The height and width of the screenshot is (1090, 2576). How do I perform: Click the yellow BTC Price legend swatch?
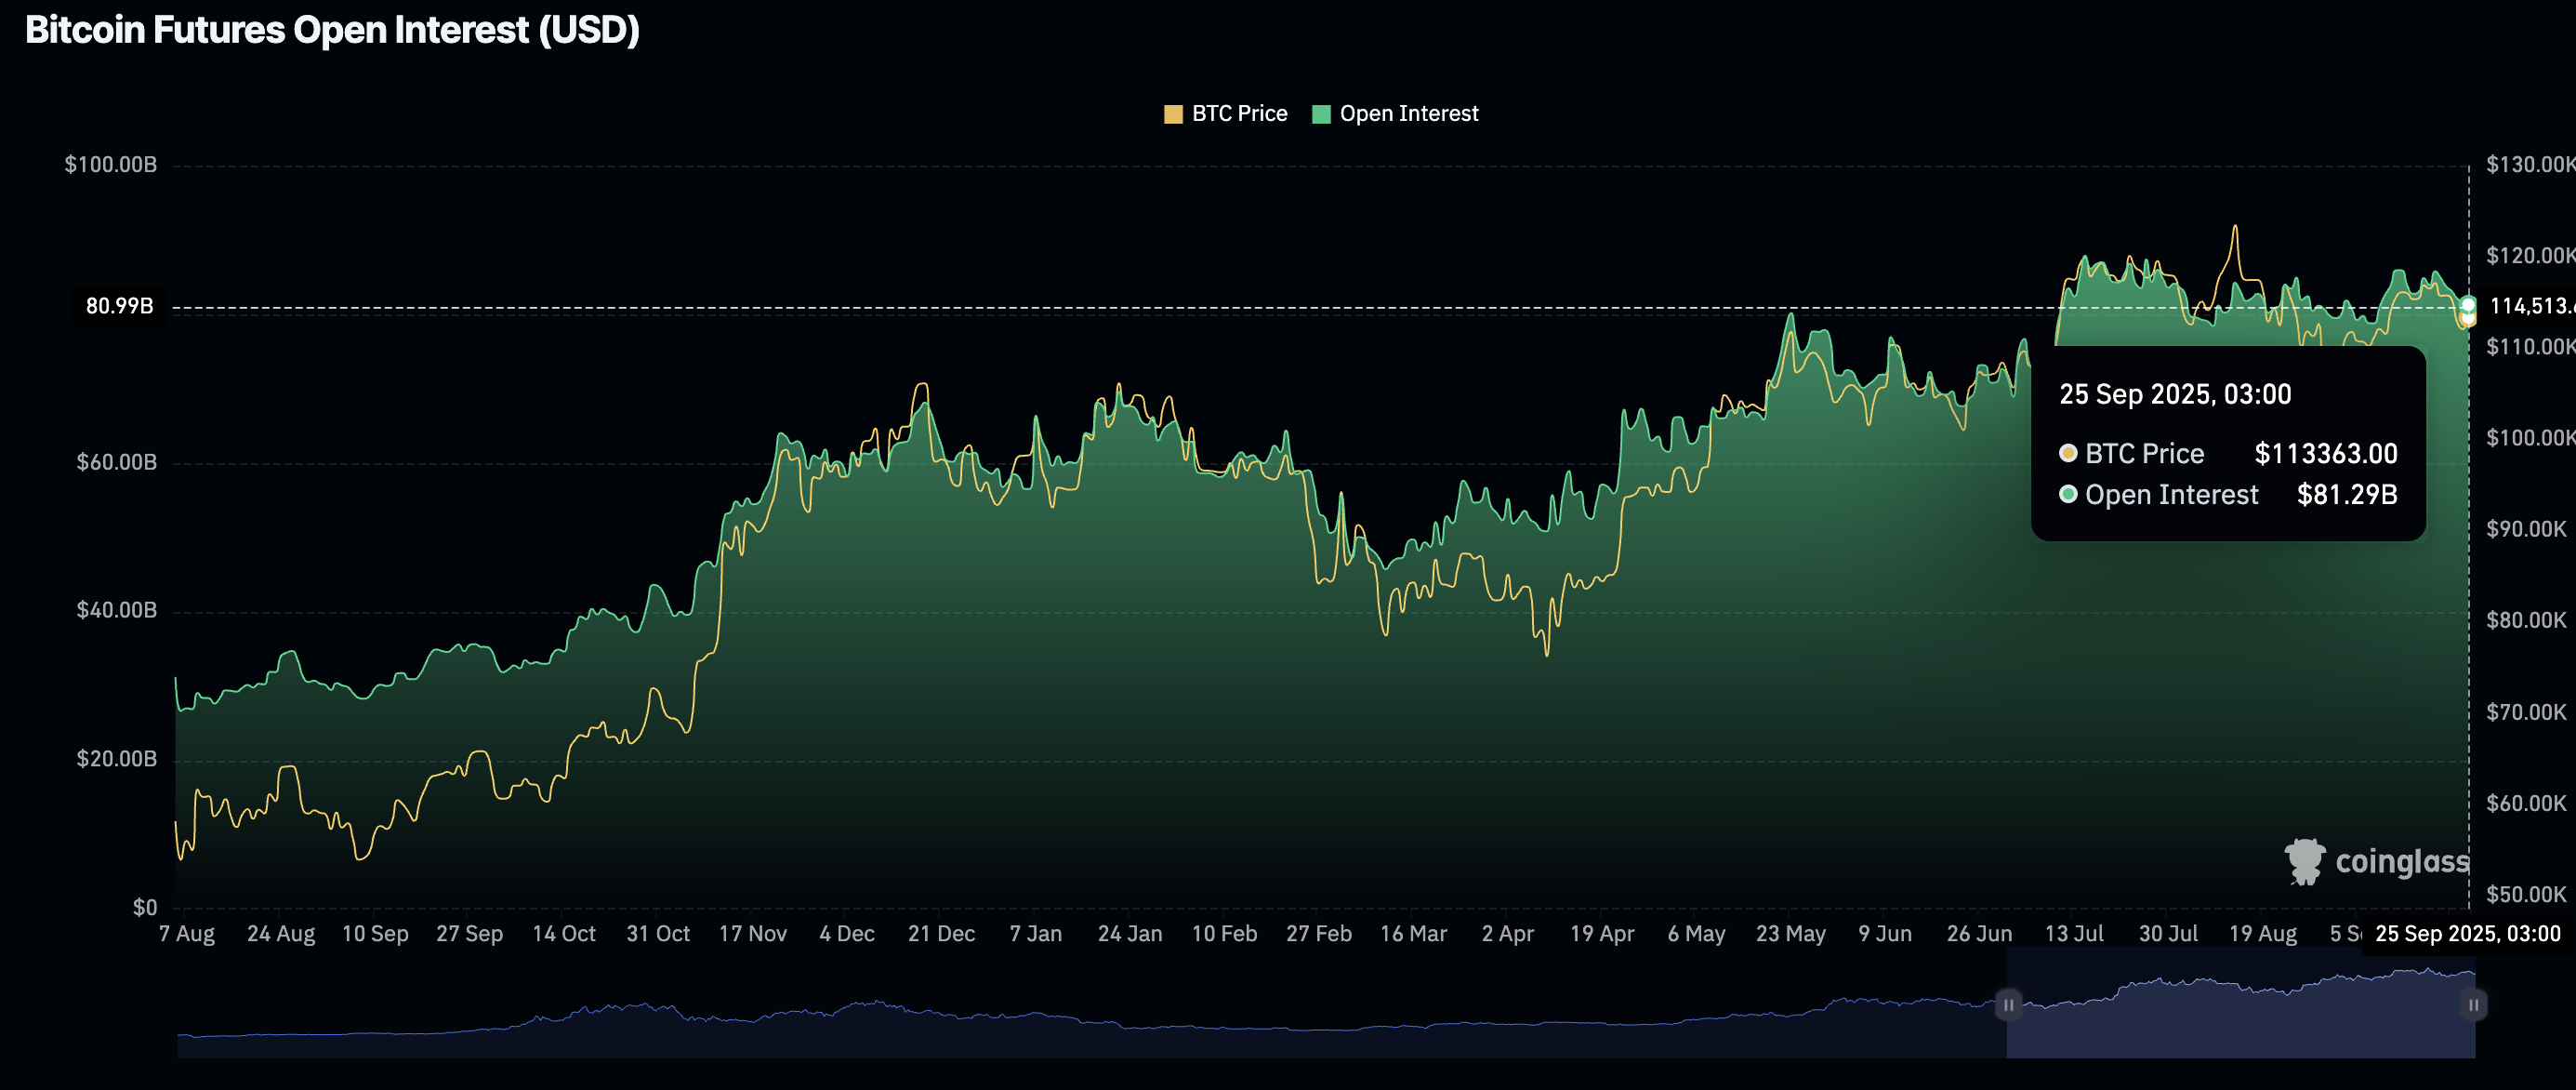click(x=1173, y=114)
